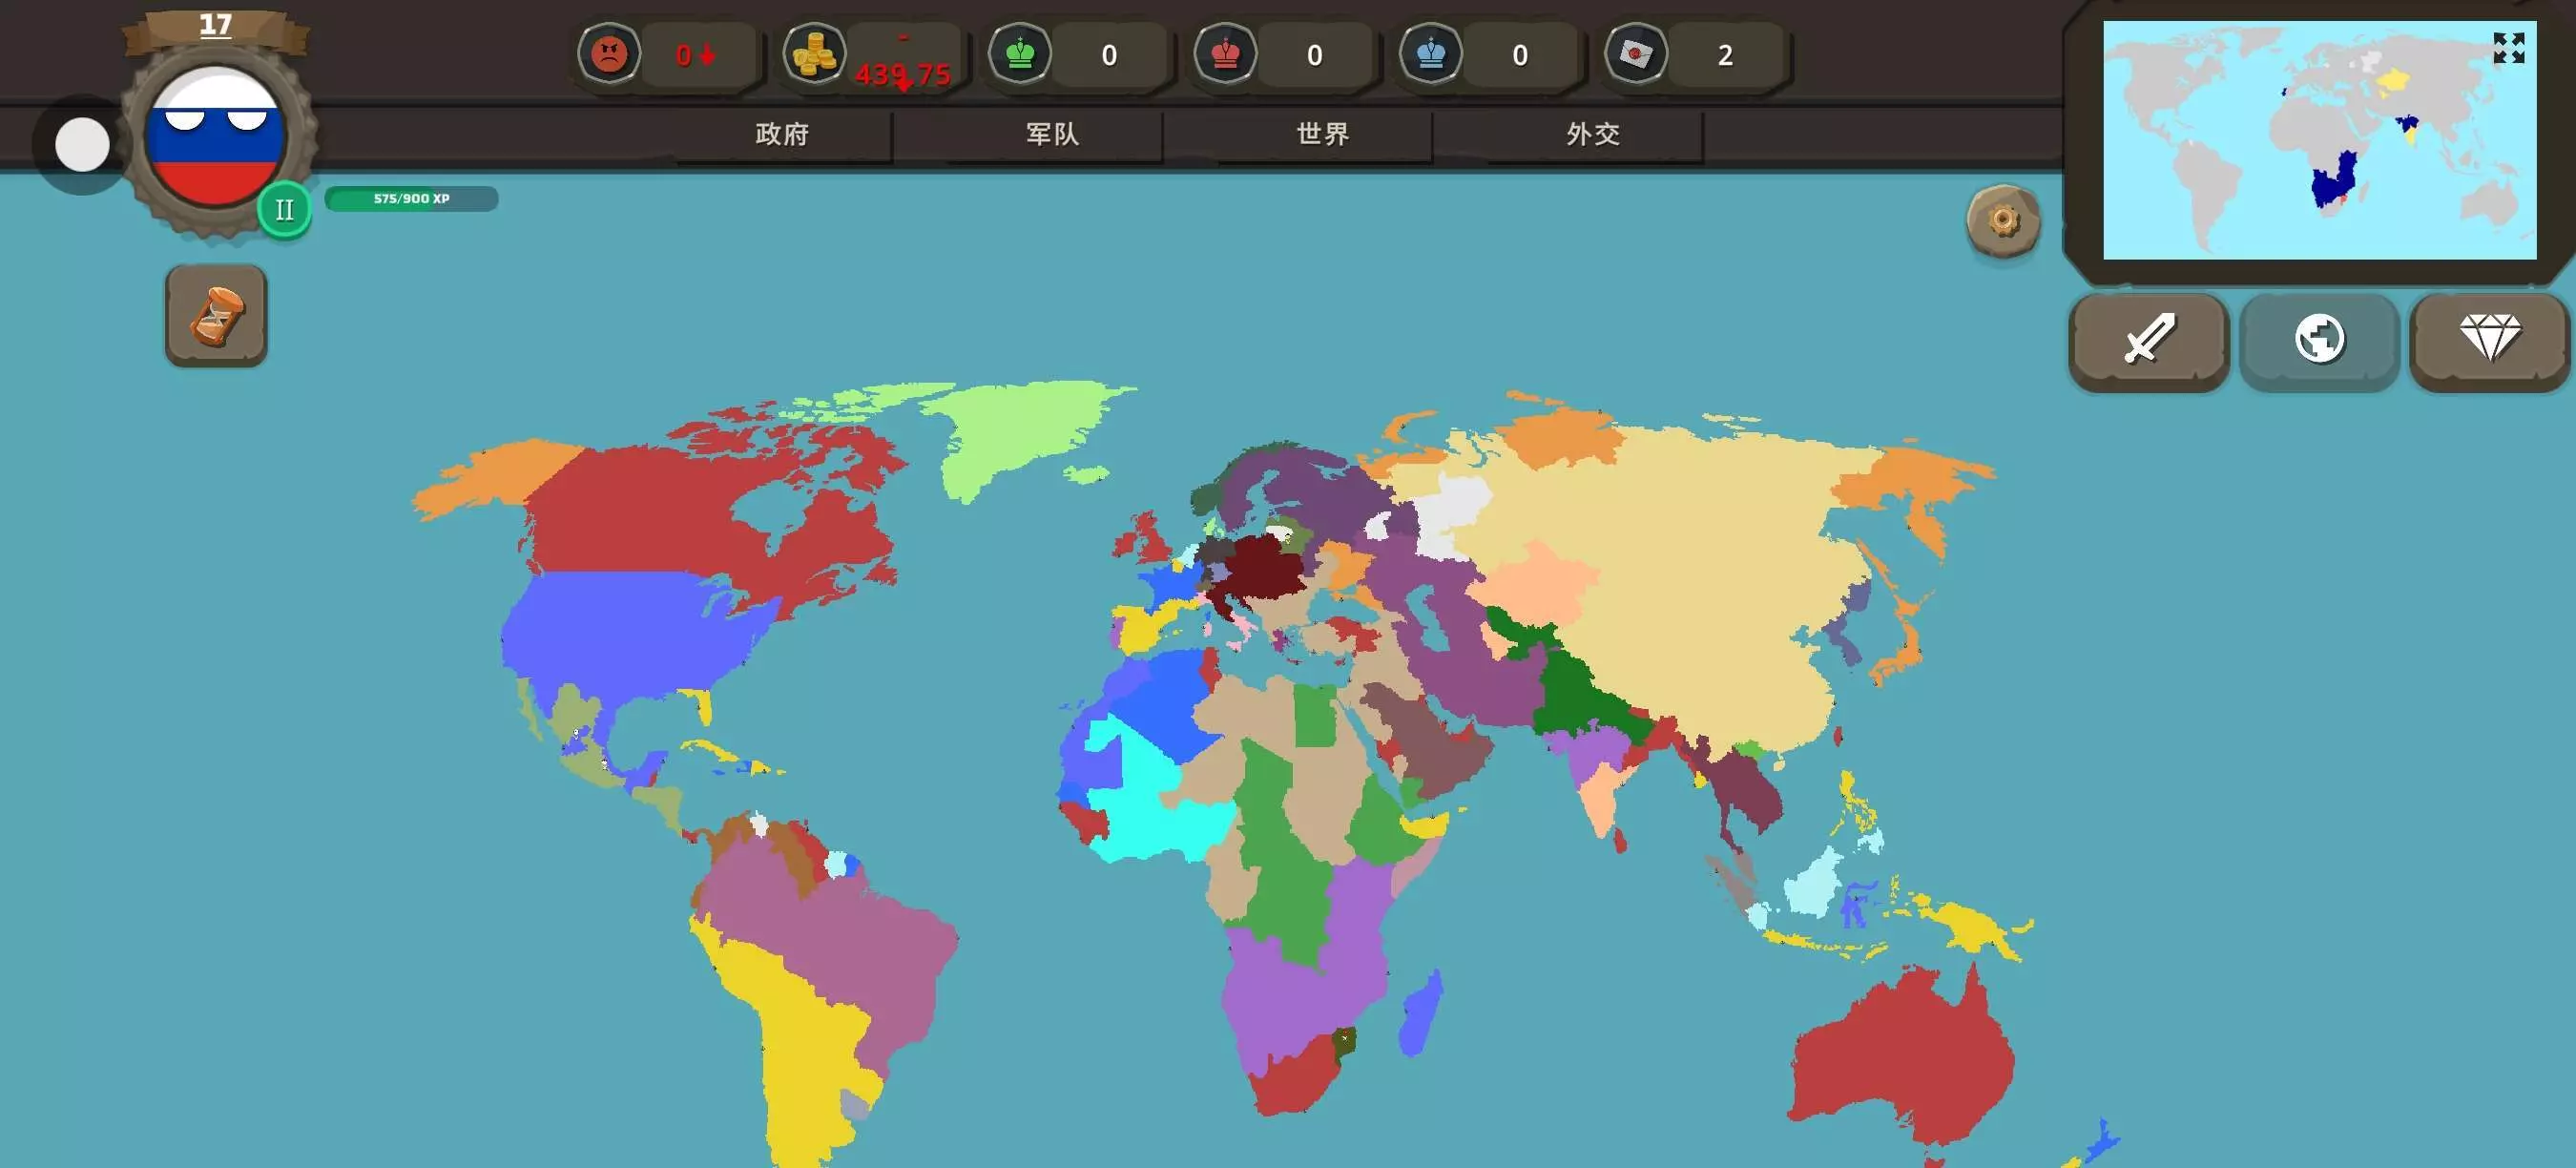Click the 575/900 XP progress bar

[x=411, y=199]
